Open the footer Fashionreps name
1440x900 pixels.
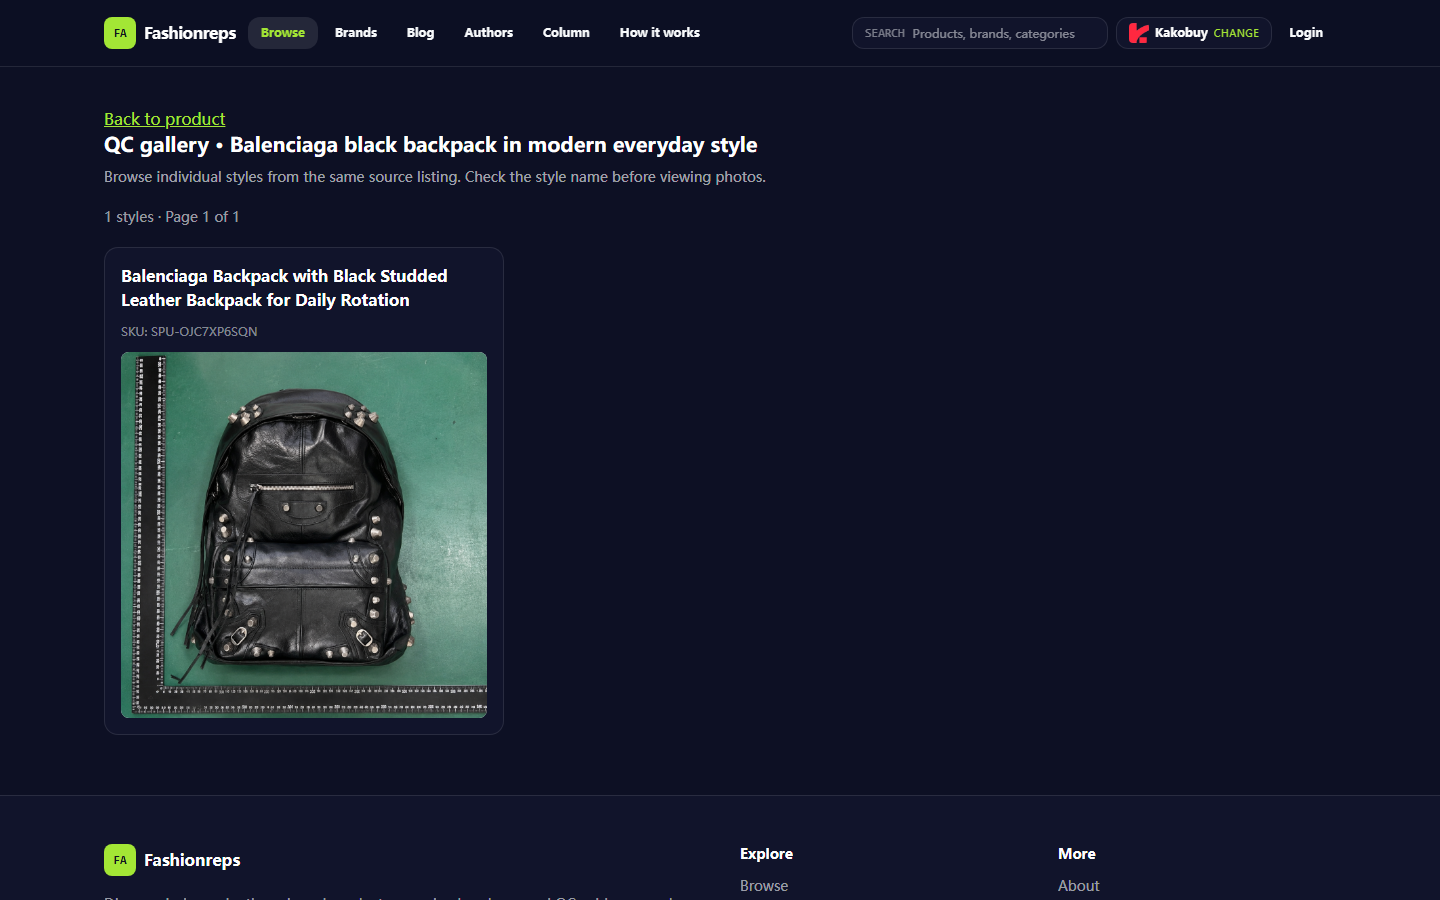192,860
